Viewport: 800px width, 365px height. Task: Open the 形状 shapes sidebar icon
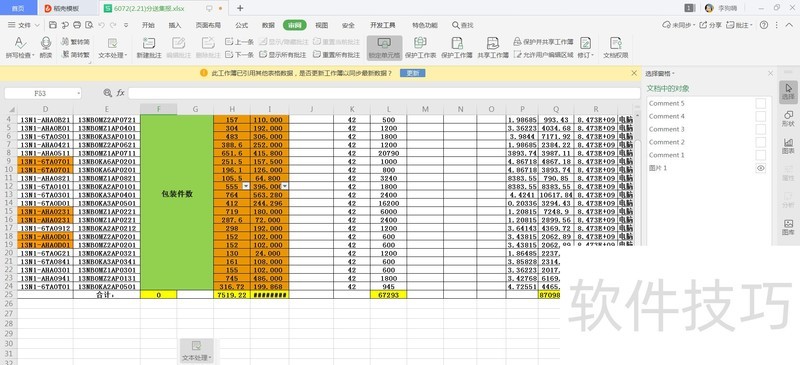coord(788,118)
